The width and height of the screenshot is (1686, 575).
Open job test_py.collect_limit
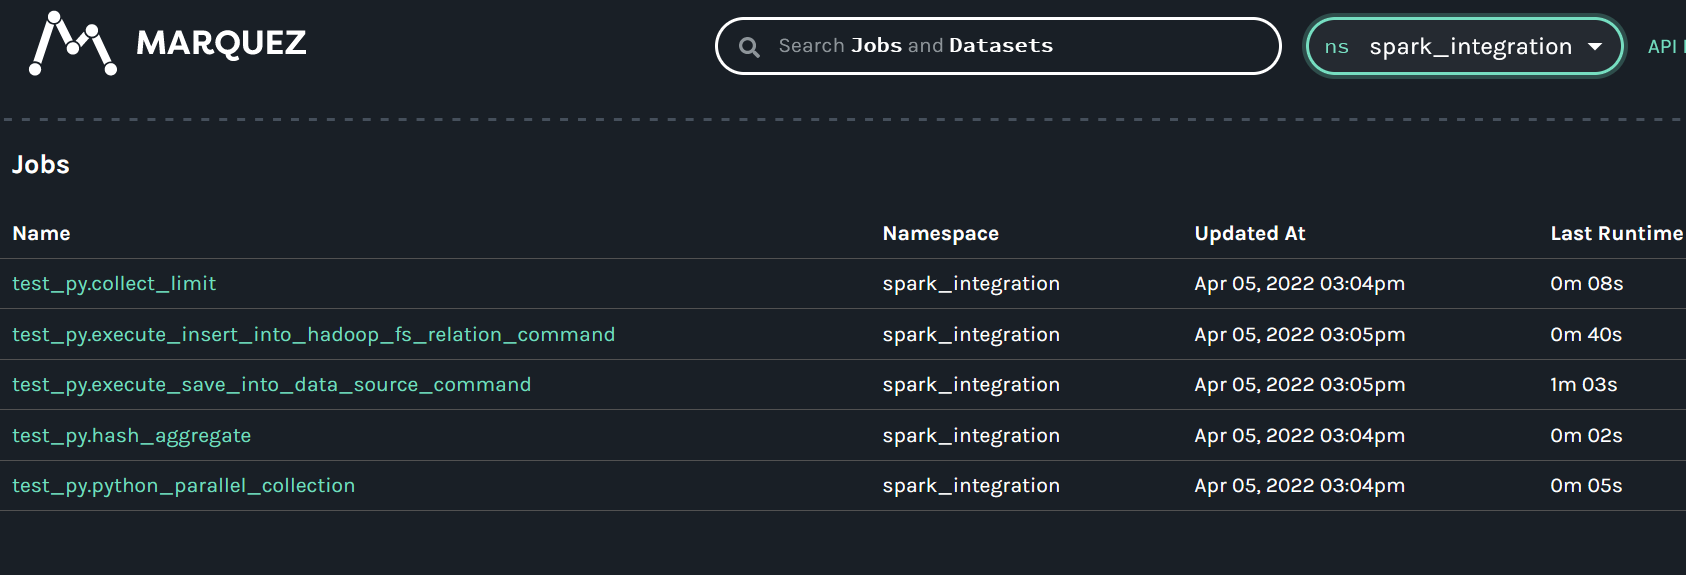(114, 284)
